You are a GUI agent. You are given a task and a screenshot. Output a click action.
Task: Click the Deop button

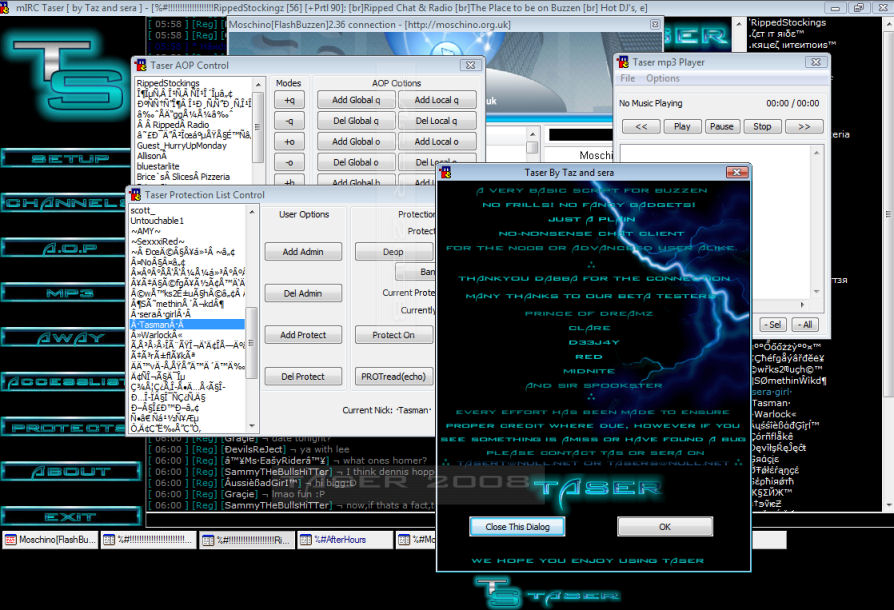[x=393, y=251]
